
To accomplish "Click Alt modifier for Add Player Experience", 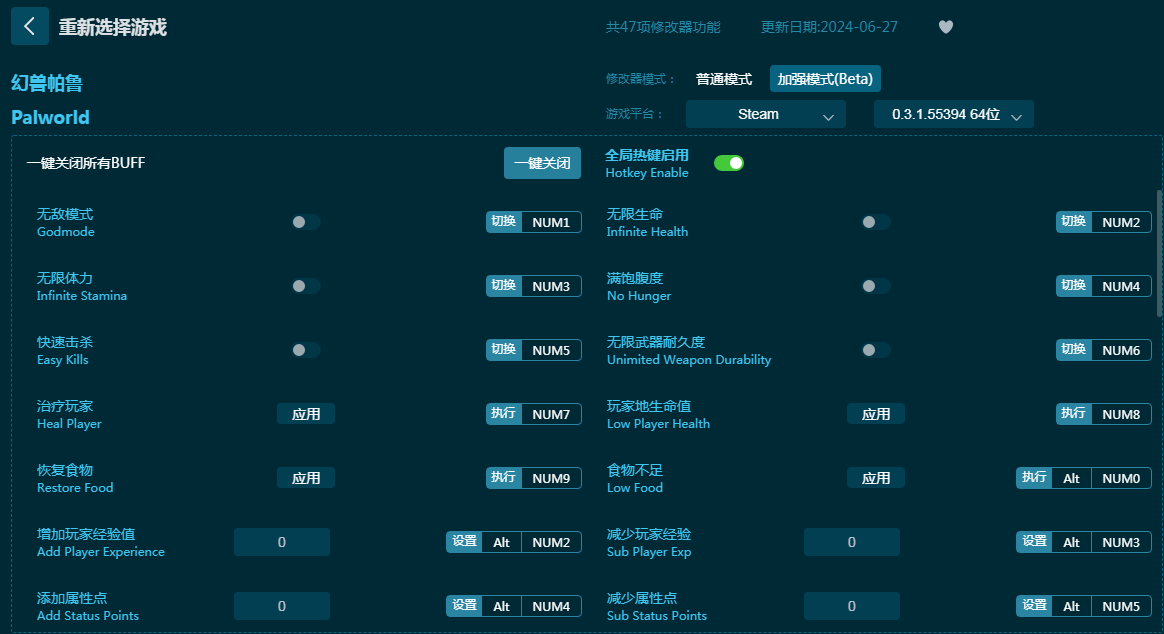I will coord(501,542).
